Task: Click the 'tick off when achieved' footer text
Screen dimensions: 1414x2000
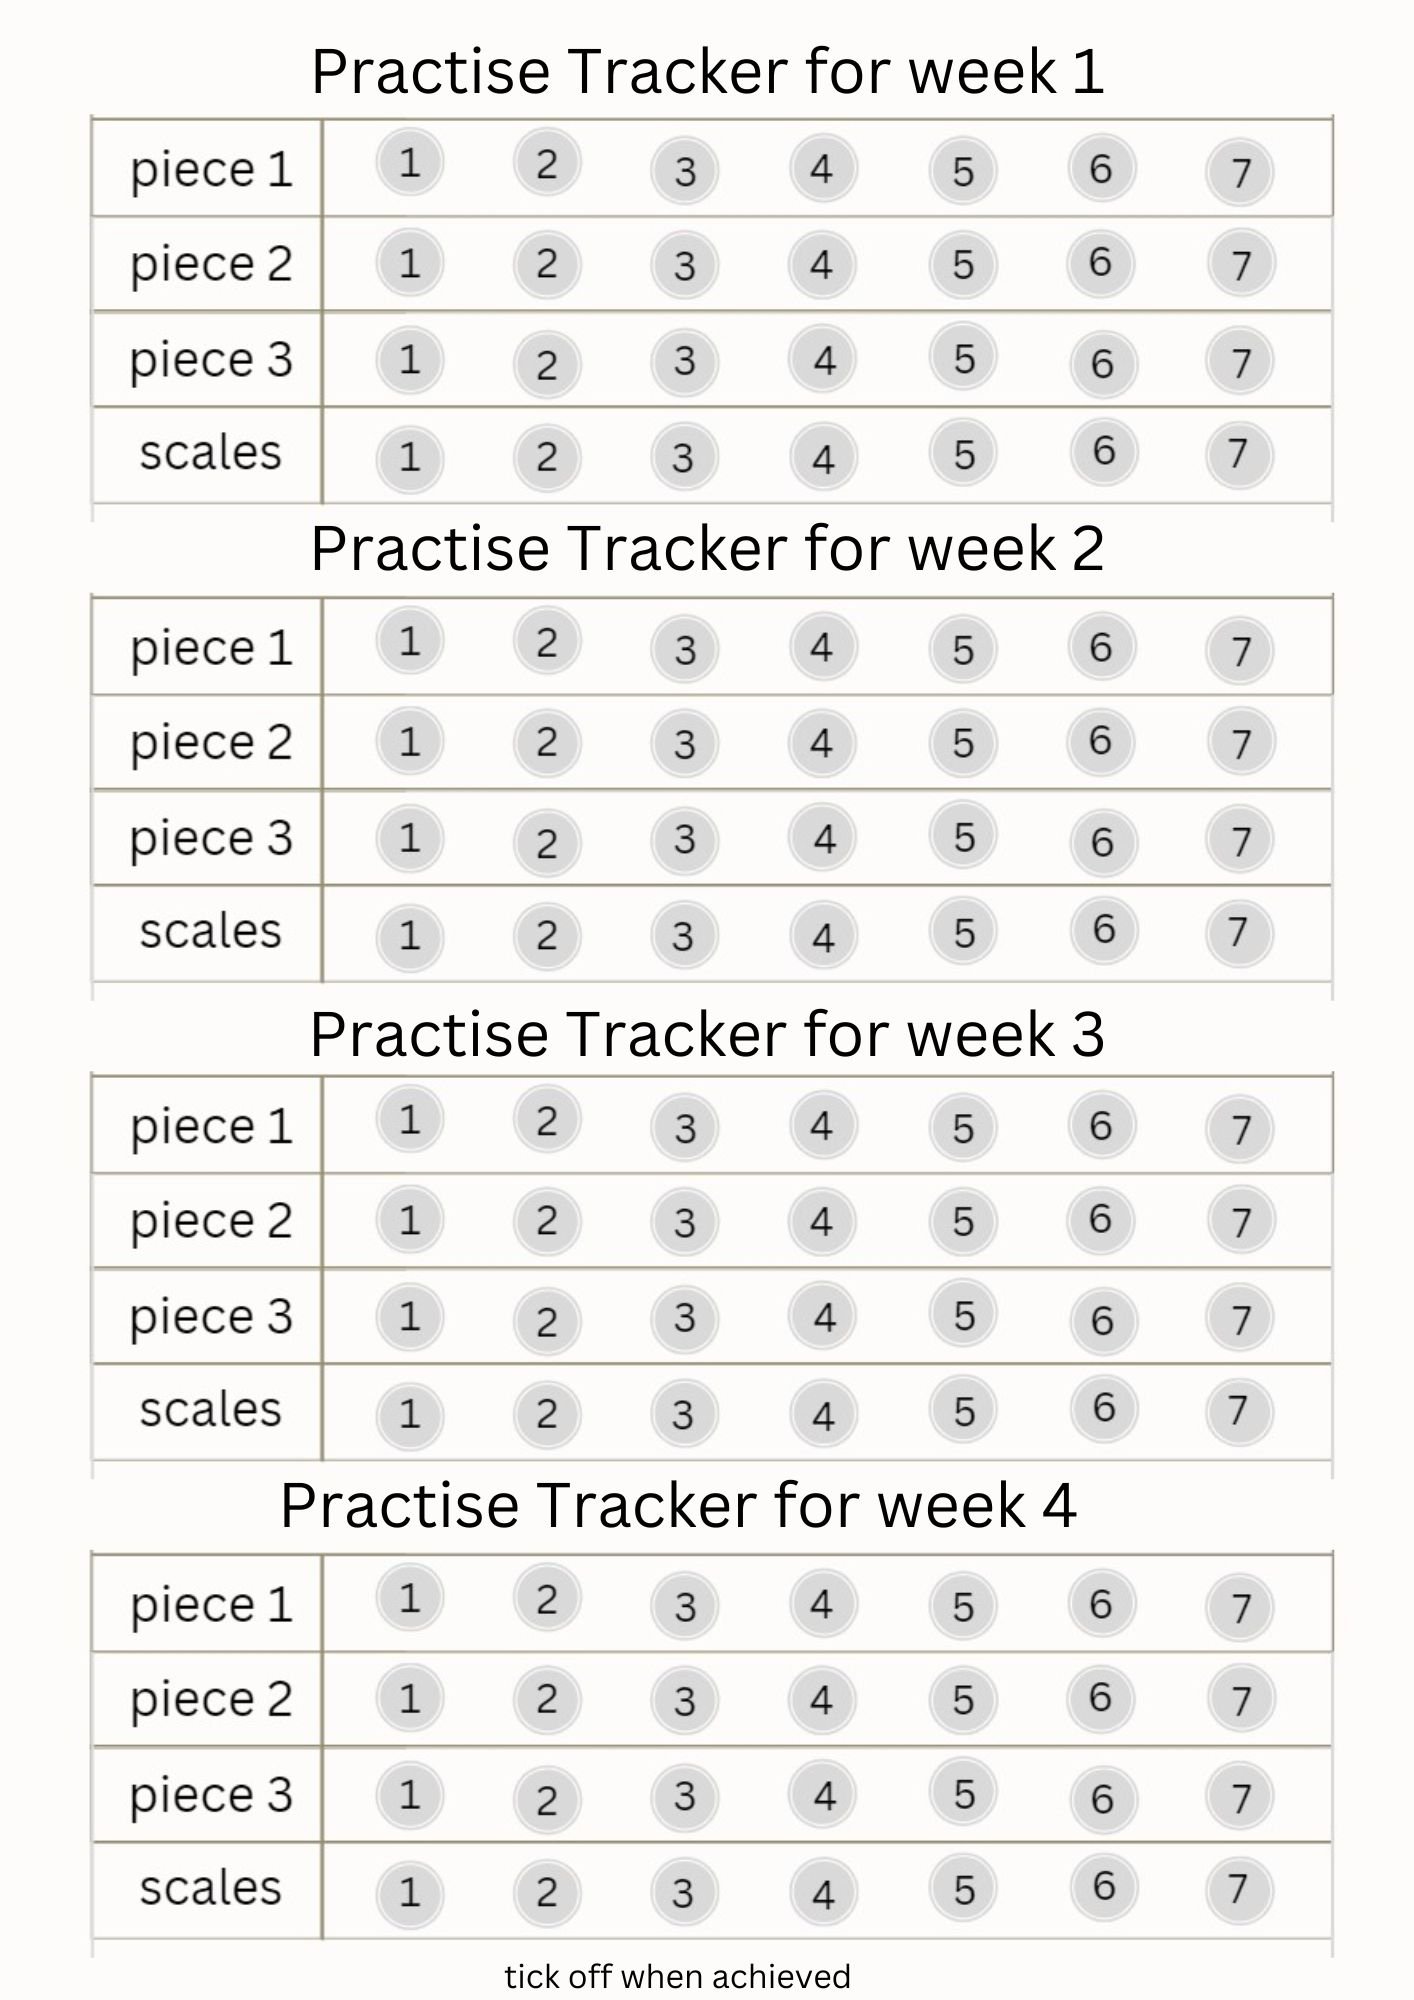Action: tap(677, 1976)
